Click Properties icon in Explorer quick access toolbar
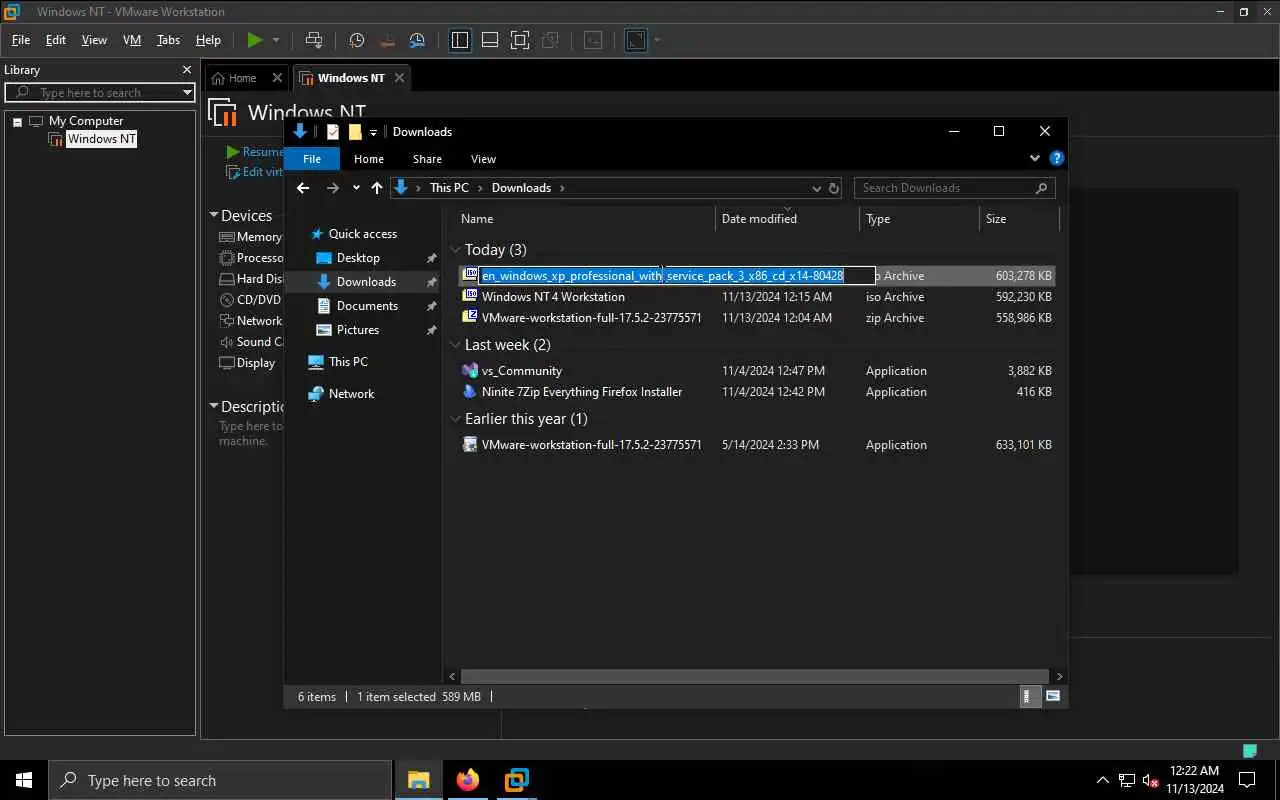 tap(333, 132)
